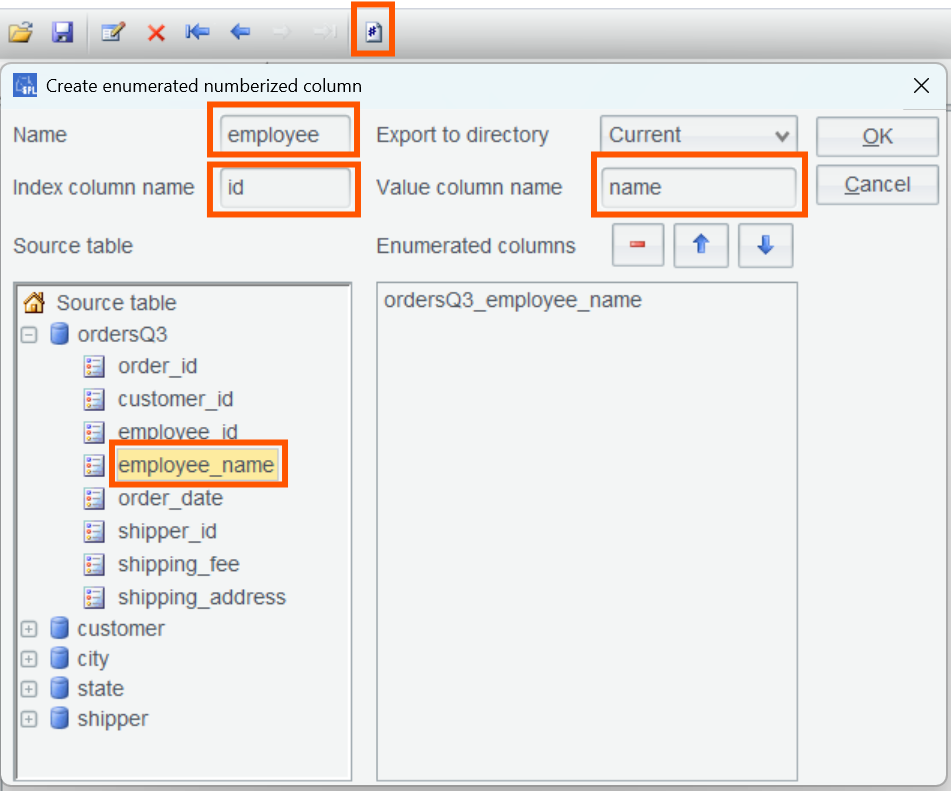This screenshot has width=951, height=791.
Task: Confirm with the OK button
Action: (x=877, y=136)
